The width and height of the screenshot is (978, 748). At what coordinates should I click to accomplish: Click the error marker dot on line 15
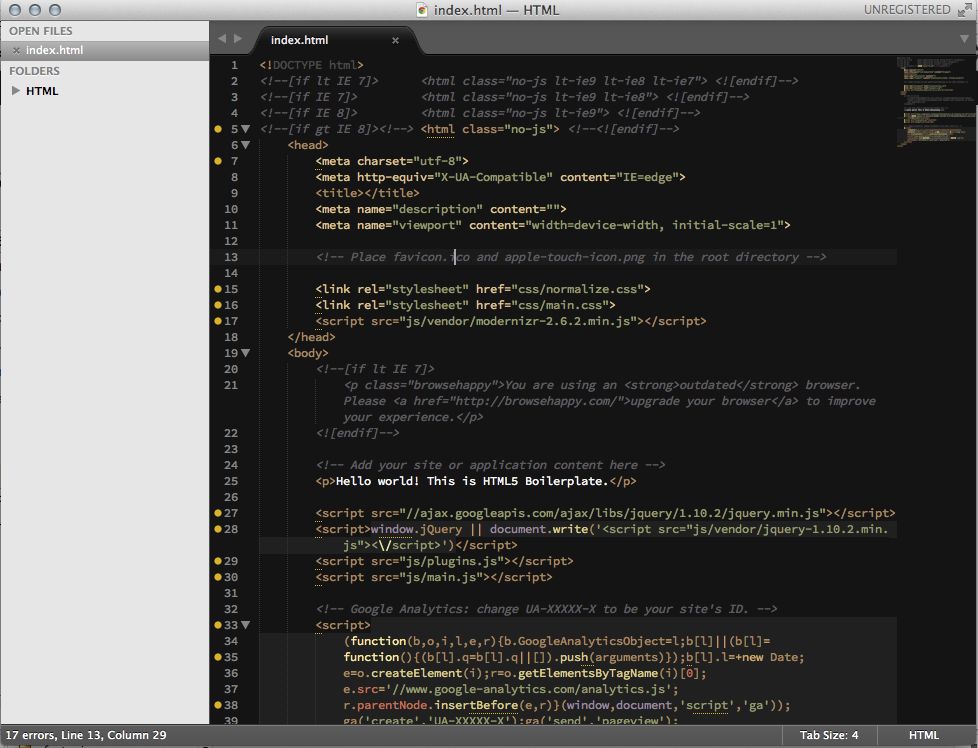click(x=218, y=289)
